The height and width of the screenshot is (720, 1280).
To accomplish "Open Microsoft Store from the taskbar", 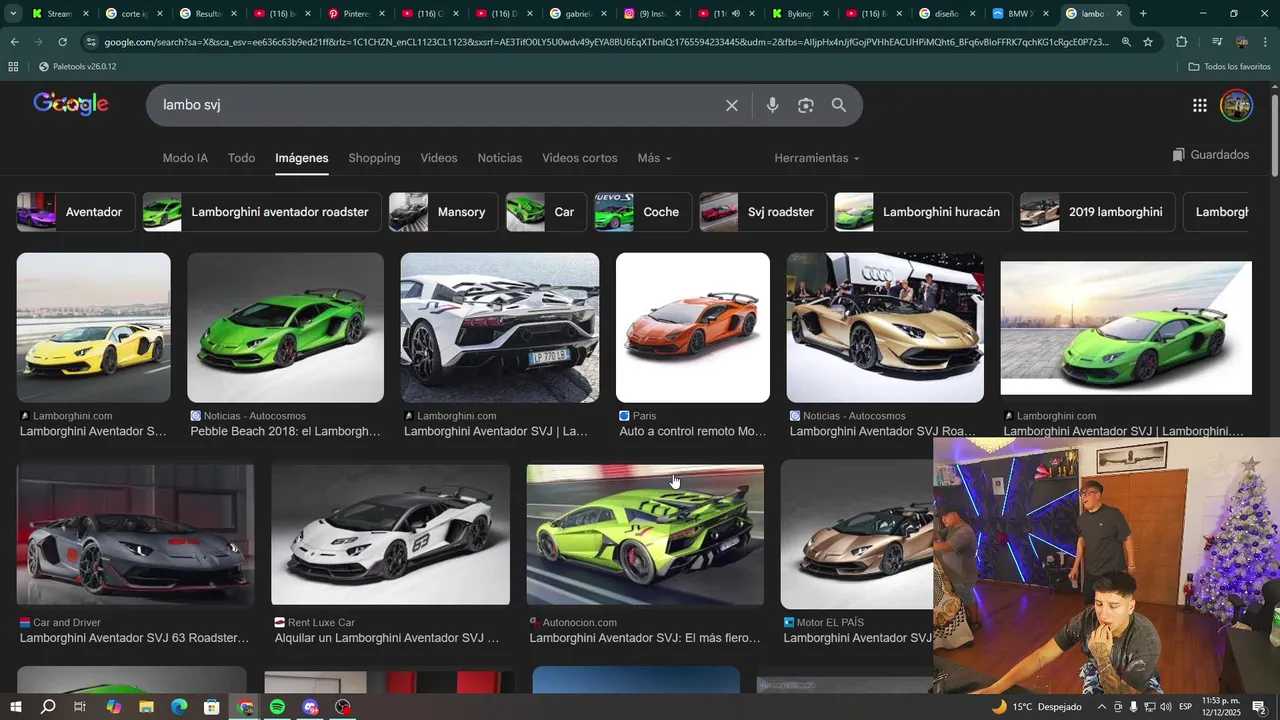I will pyautogui.click(x=212, y=707).
